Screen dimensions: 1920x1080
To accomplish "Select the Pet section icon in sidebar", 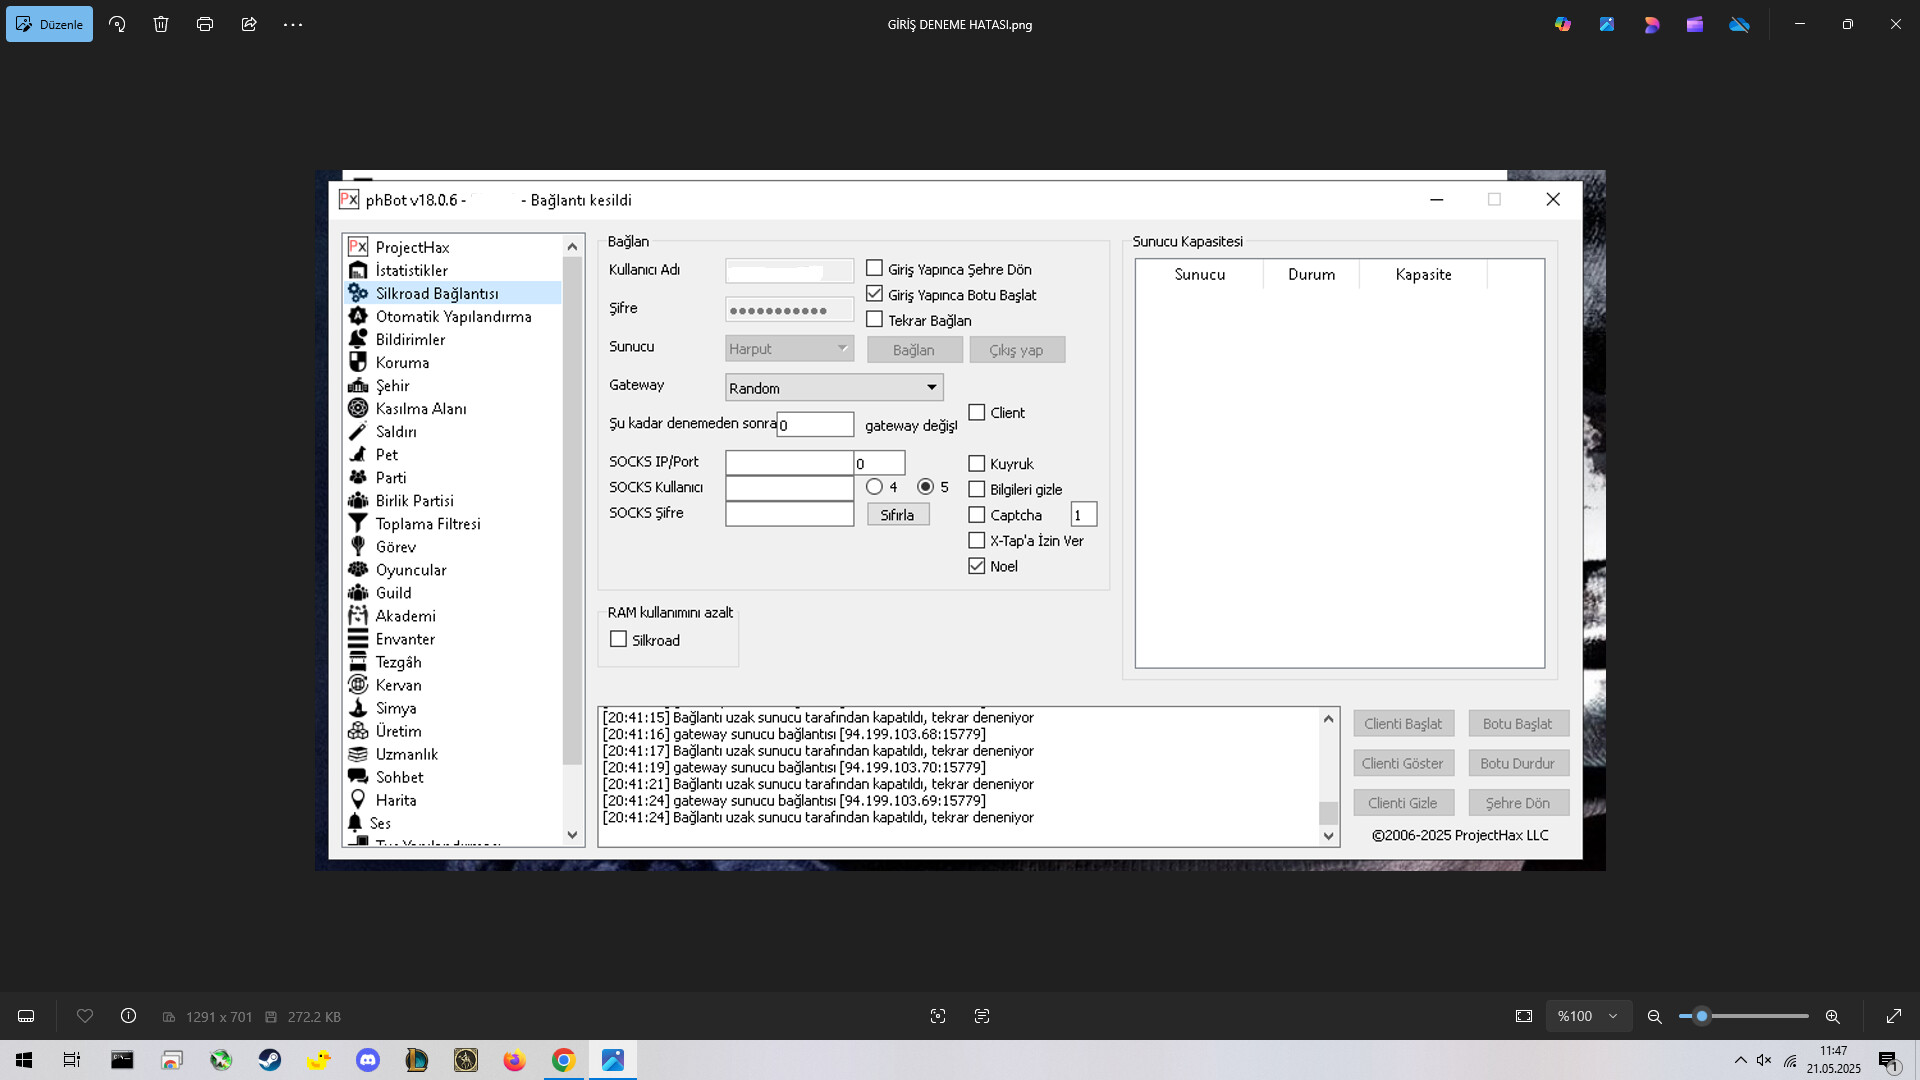I will tap(359, 454).
